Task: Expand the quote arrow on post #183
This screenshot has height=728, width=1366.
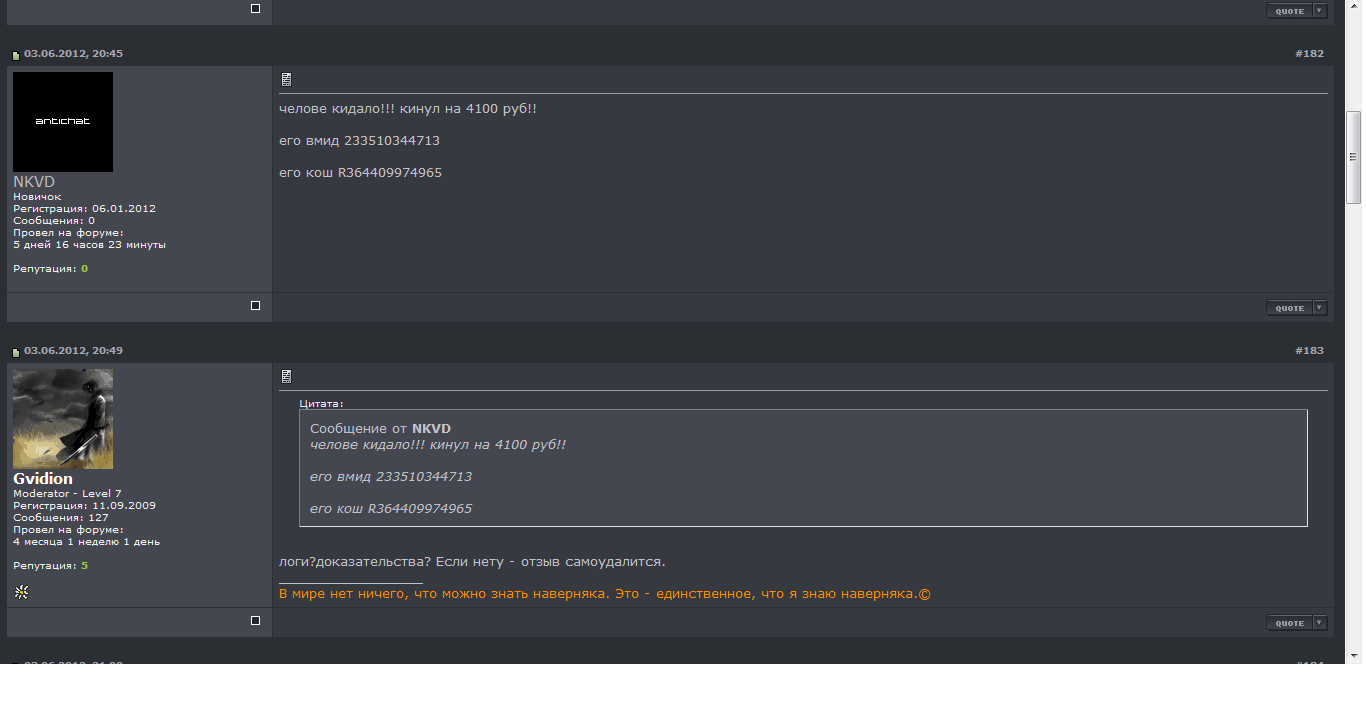Action: tap(1319, 623)
